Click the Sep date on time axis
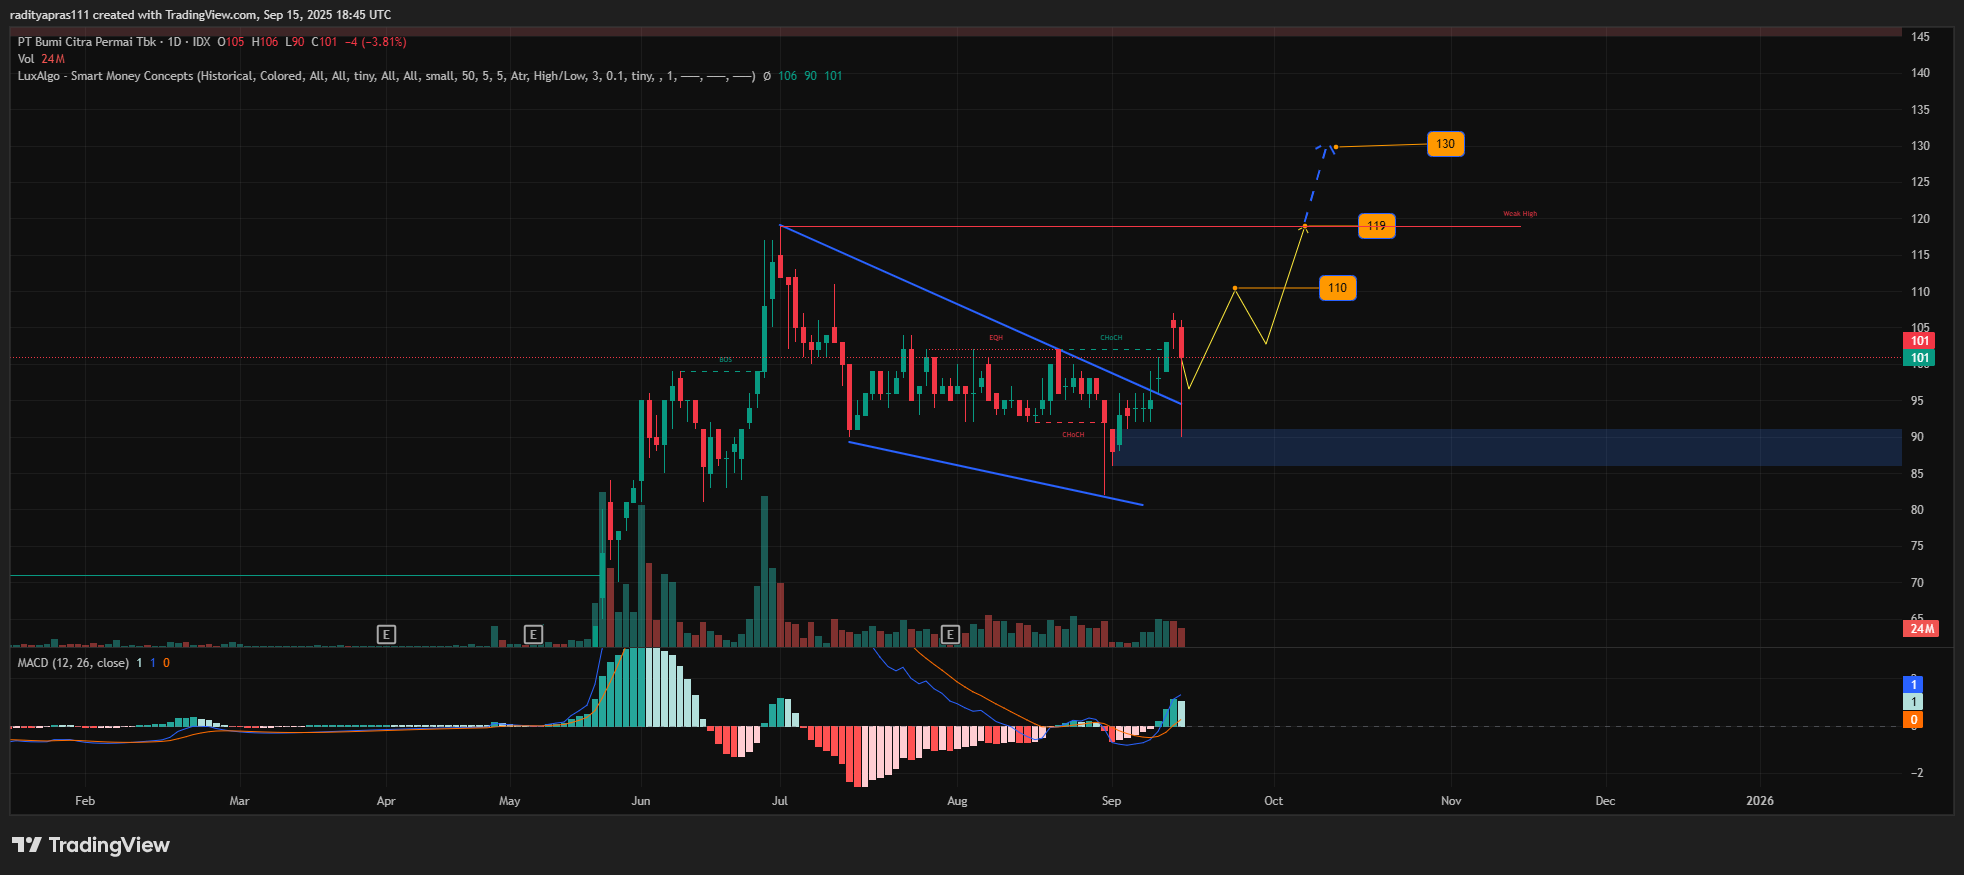1964x875 pixels. coord(1111,801)
